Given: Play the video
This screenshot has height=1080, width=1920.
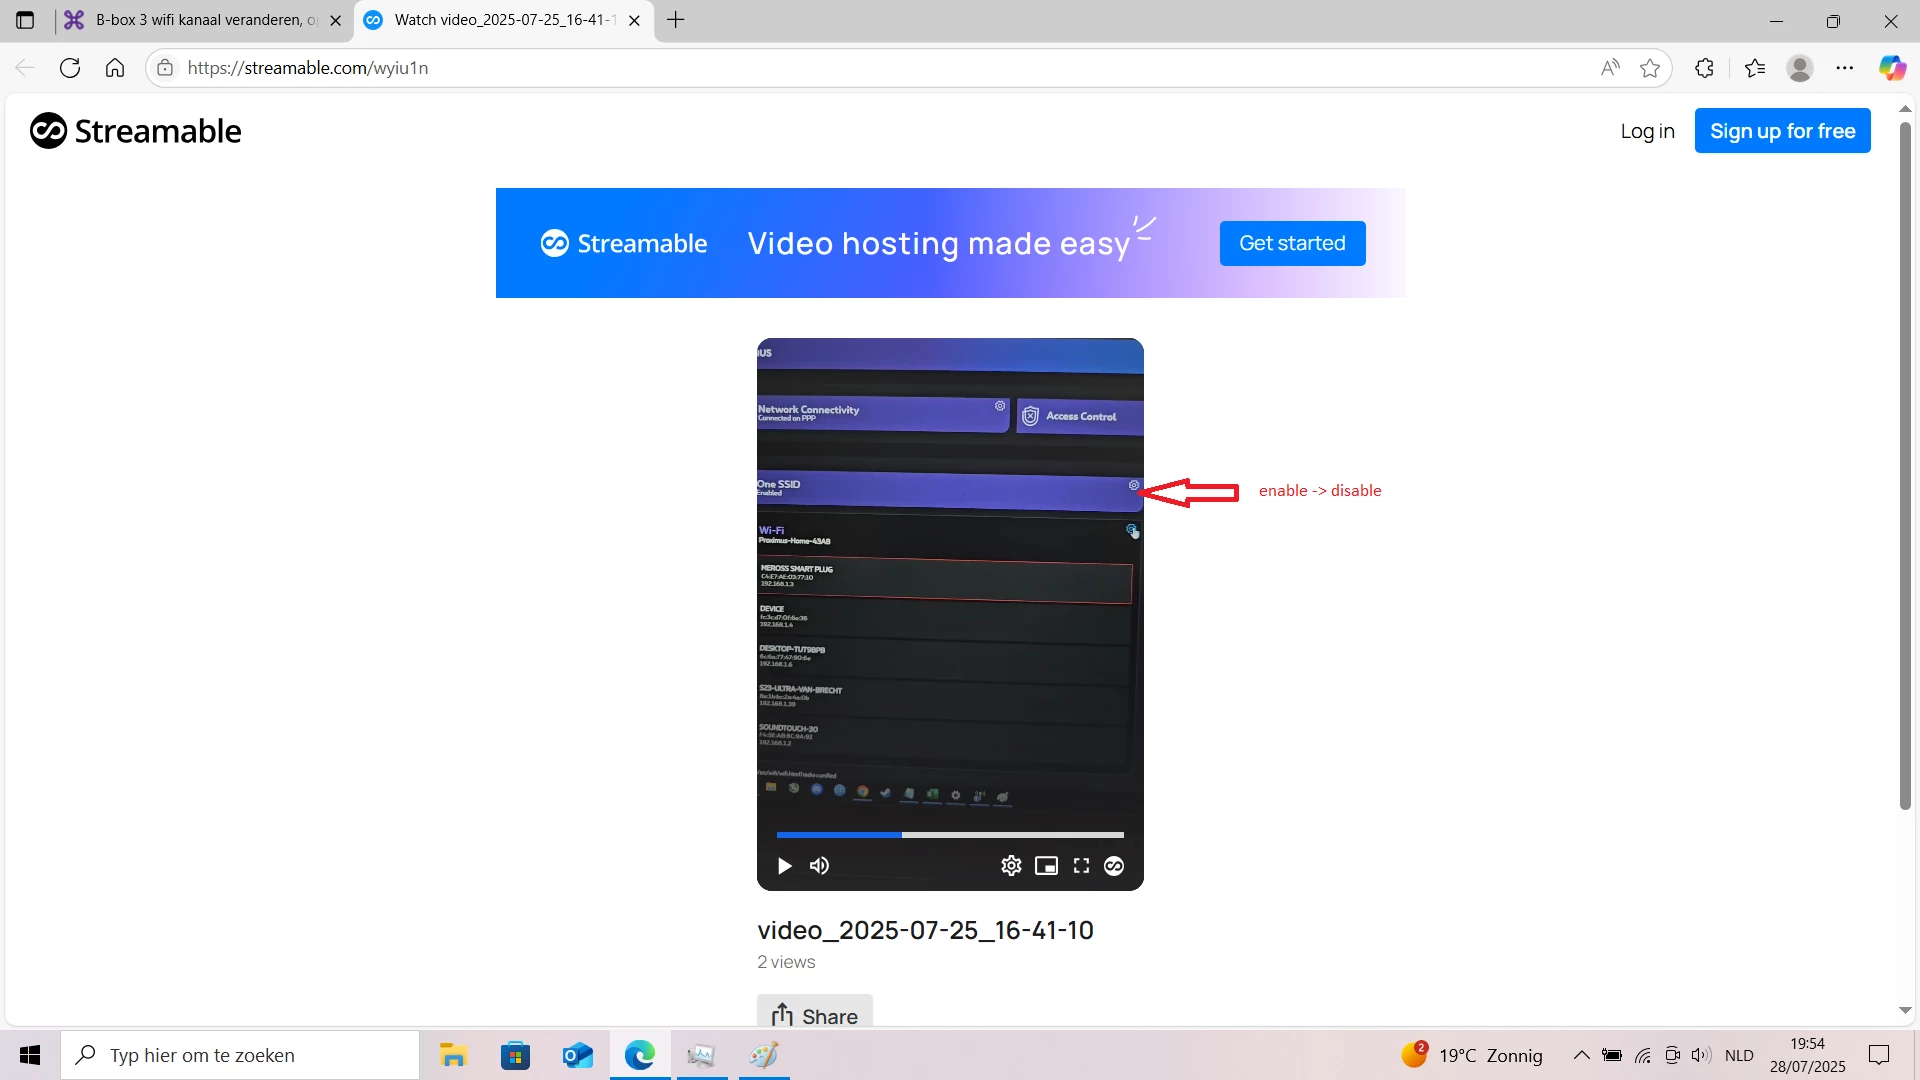Looking at the screenshot, I should coord(785,866).
